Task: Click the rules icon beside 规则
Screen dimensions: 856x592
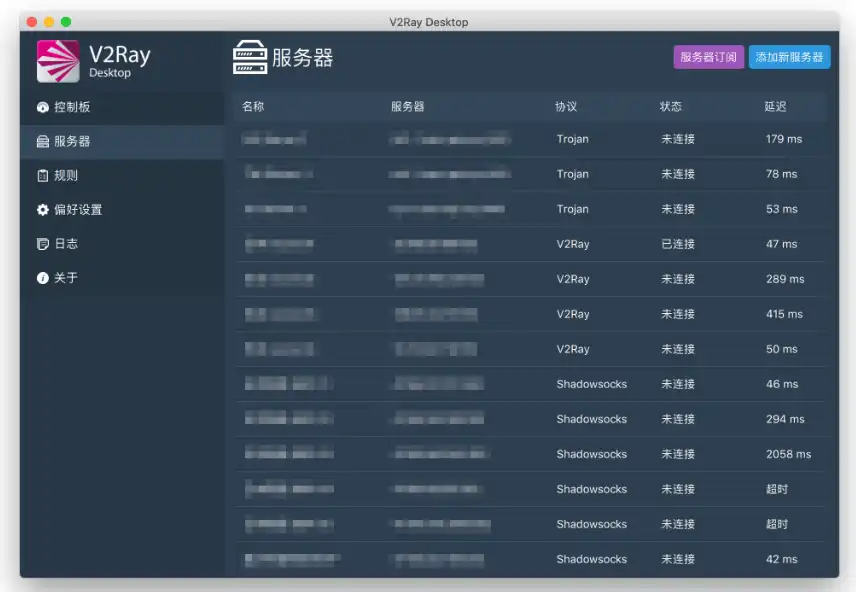Action: [x=43, y=175]
